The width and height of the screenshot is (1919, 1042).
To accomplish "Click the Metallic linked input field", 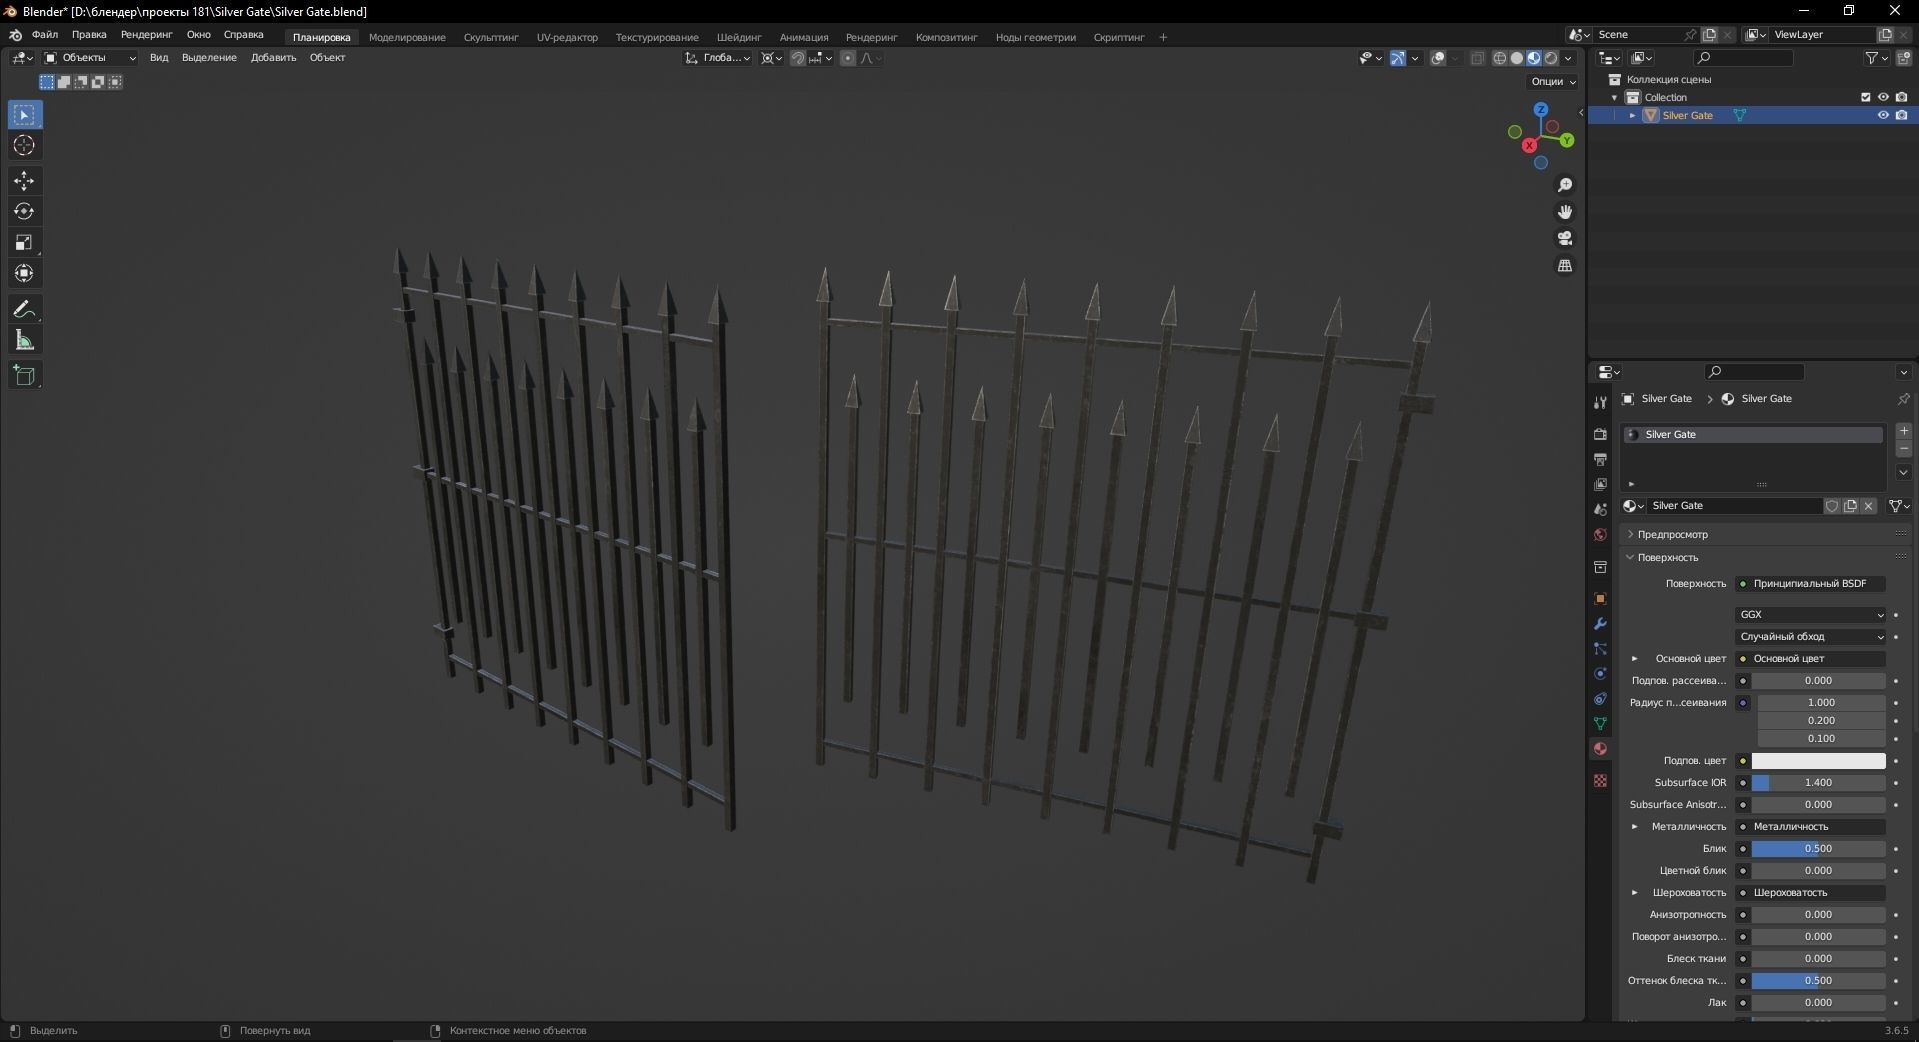I will click(1811, 827).
